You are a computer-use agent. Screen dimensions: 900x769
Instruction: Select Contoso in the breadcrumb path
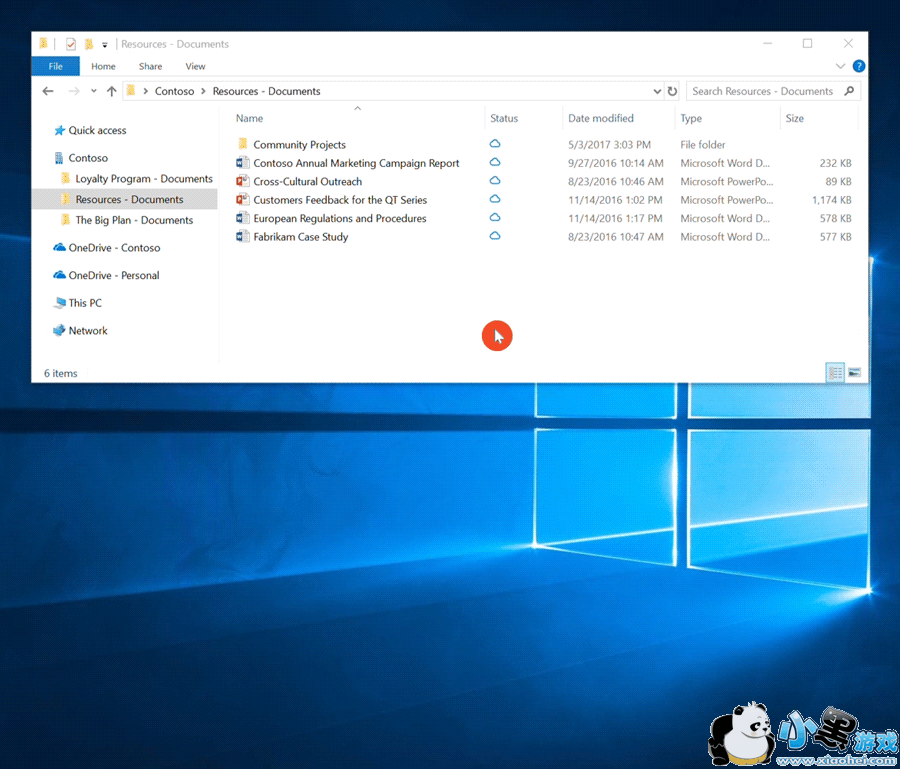[x=175, y=91]
